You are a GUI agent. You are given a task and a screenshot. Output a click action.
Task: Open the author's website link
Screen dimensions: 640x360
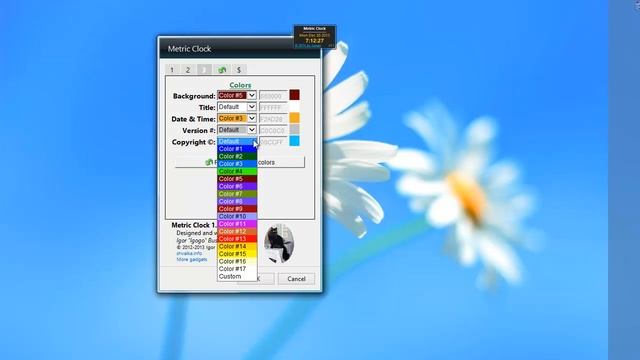[189, 253]
